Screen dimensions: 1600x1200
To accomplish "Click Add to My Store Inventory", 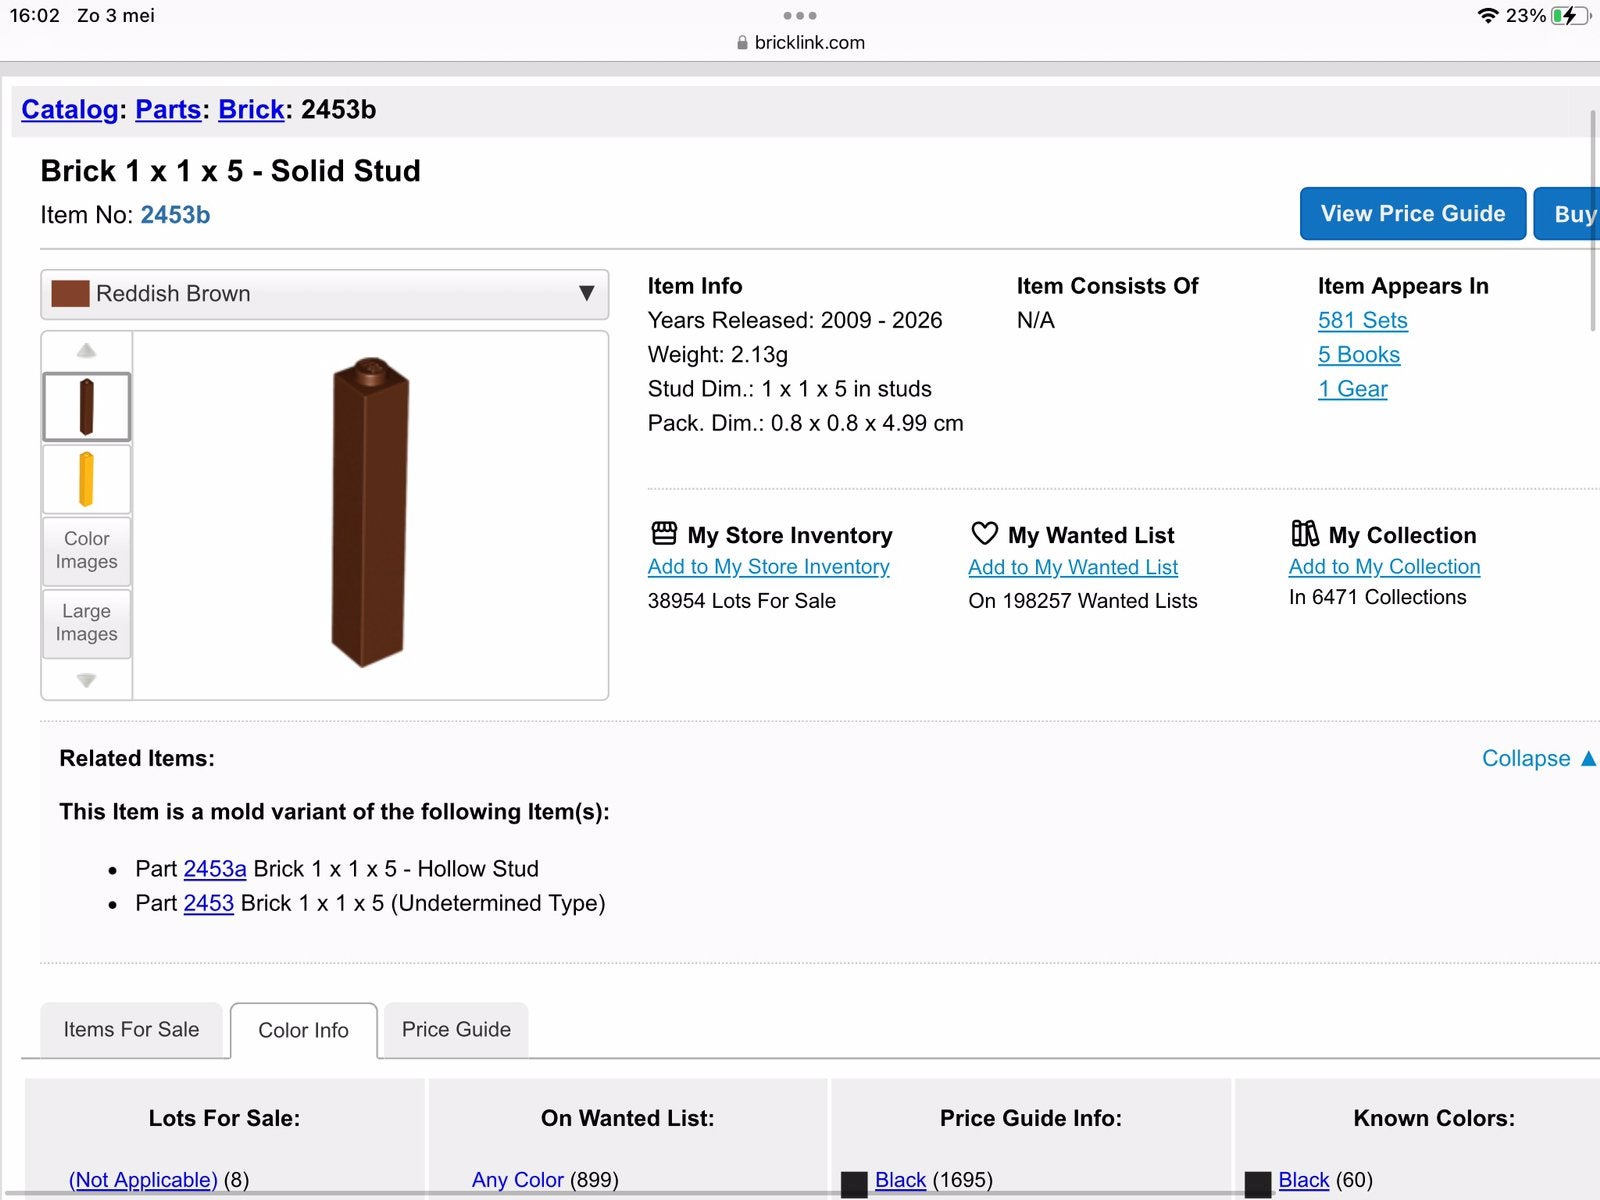I will [768, 567].
